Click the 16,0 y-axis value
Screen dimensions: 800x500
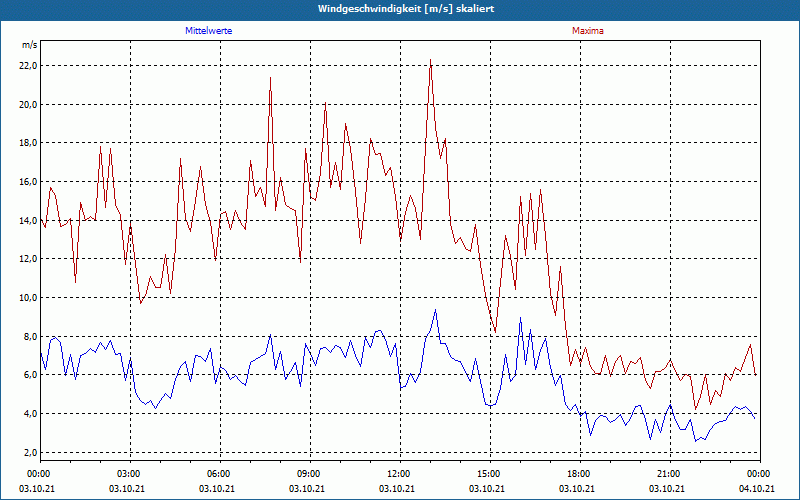(x=29, y=182)
